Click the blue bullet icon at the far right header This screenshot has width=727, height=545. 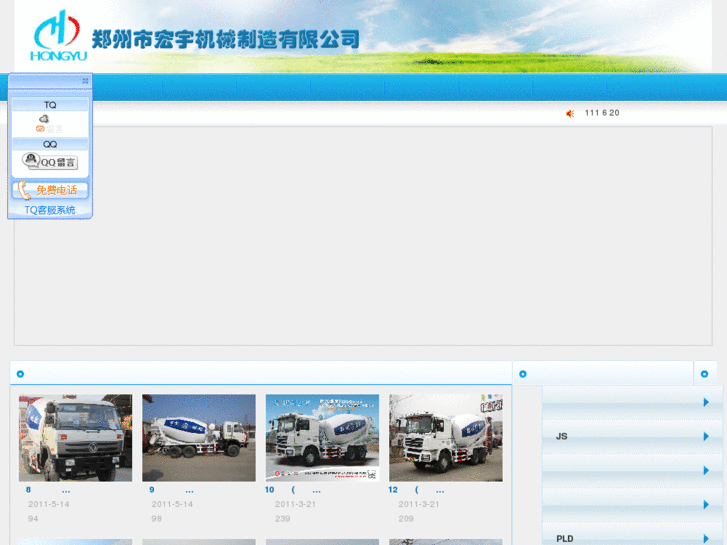click(704, 374)
